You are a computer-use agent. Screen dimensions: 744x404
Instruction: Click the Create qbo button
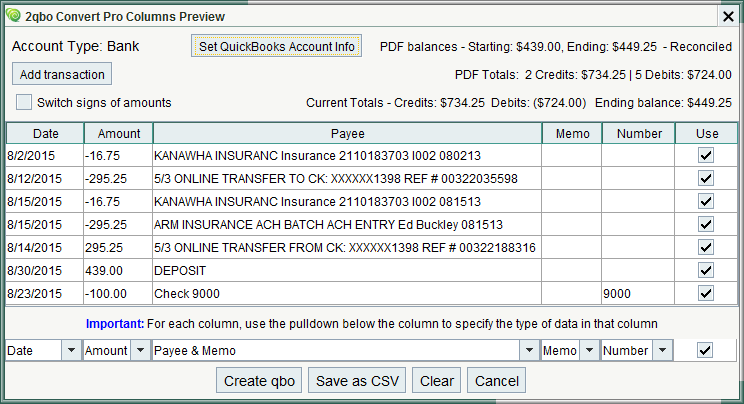click(259, 380)
